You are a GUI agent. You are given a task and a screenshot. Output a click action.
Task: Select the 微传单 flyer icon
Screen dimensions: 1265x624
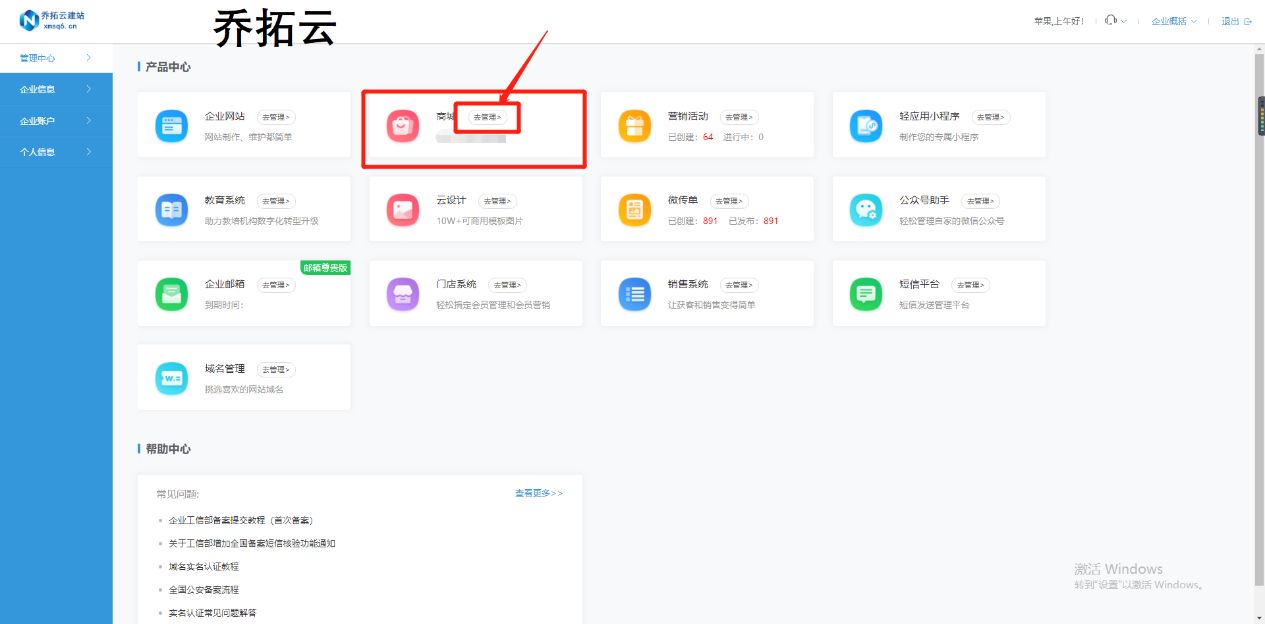(635, 209)
